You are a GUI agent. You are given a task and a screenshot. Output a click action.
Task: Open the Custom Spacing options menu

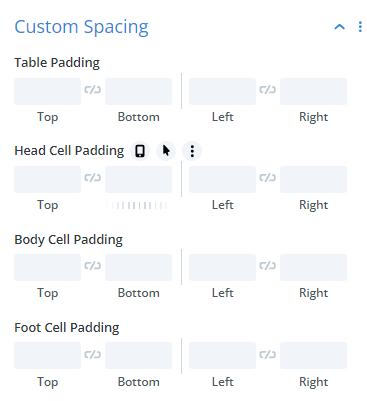coord(360,27)
